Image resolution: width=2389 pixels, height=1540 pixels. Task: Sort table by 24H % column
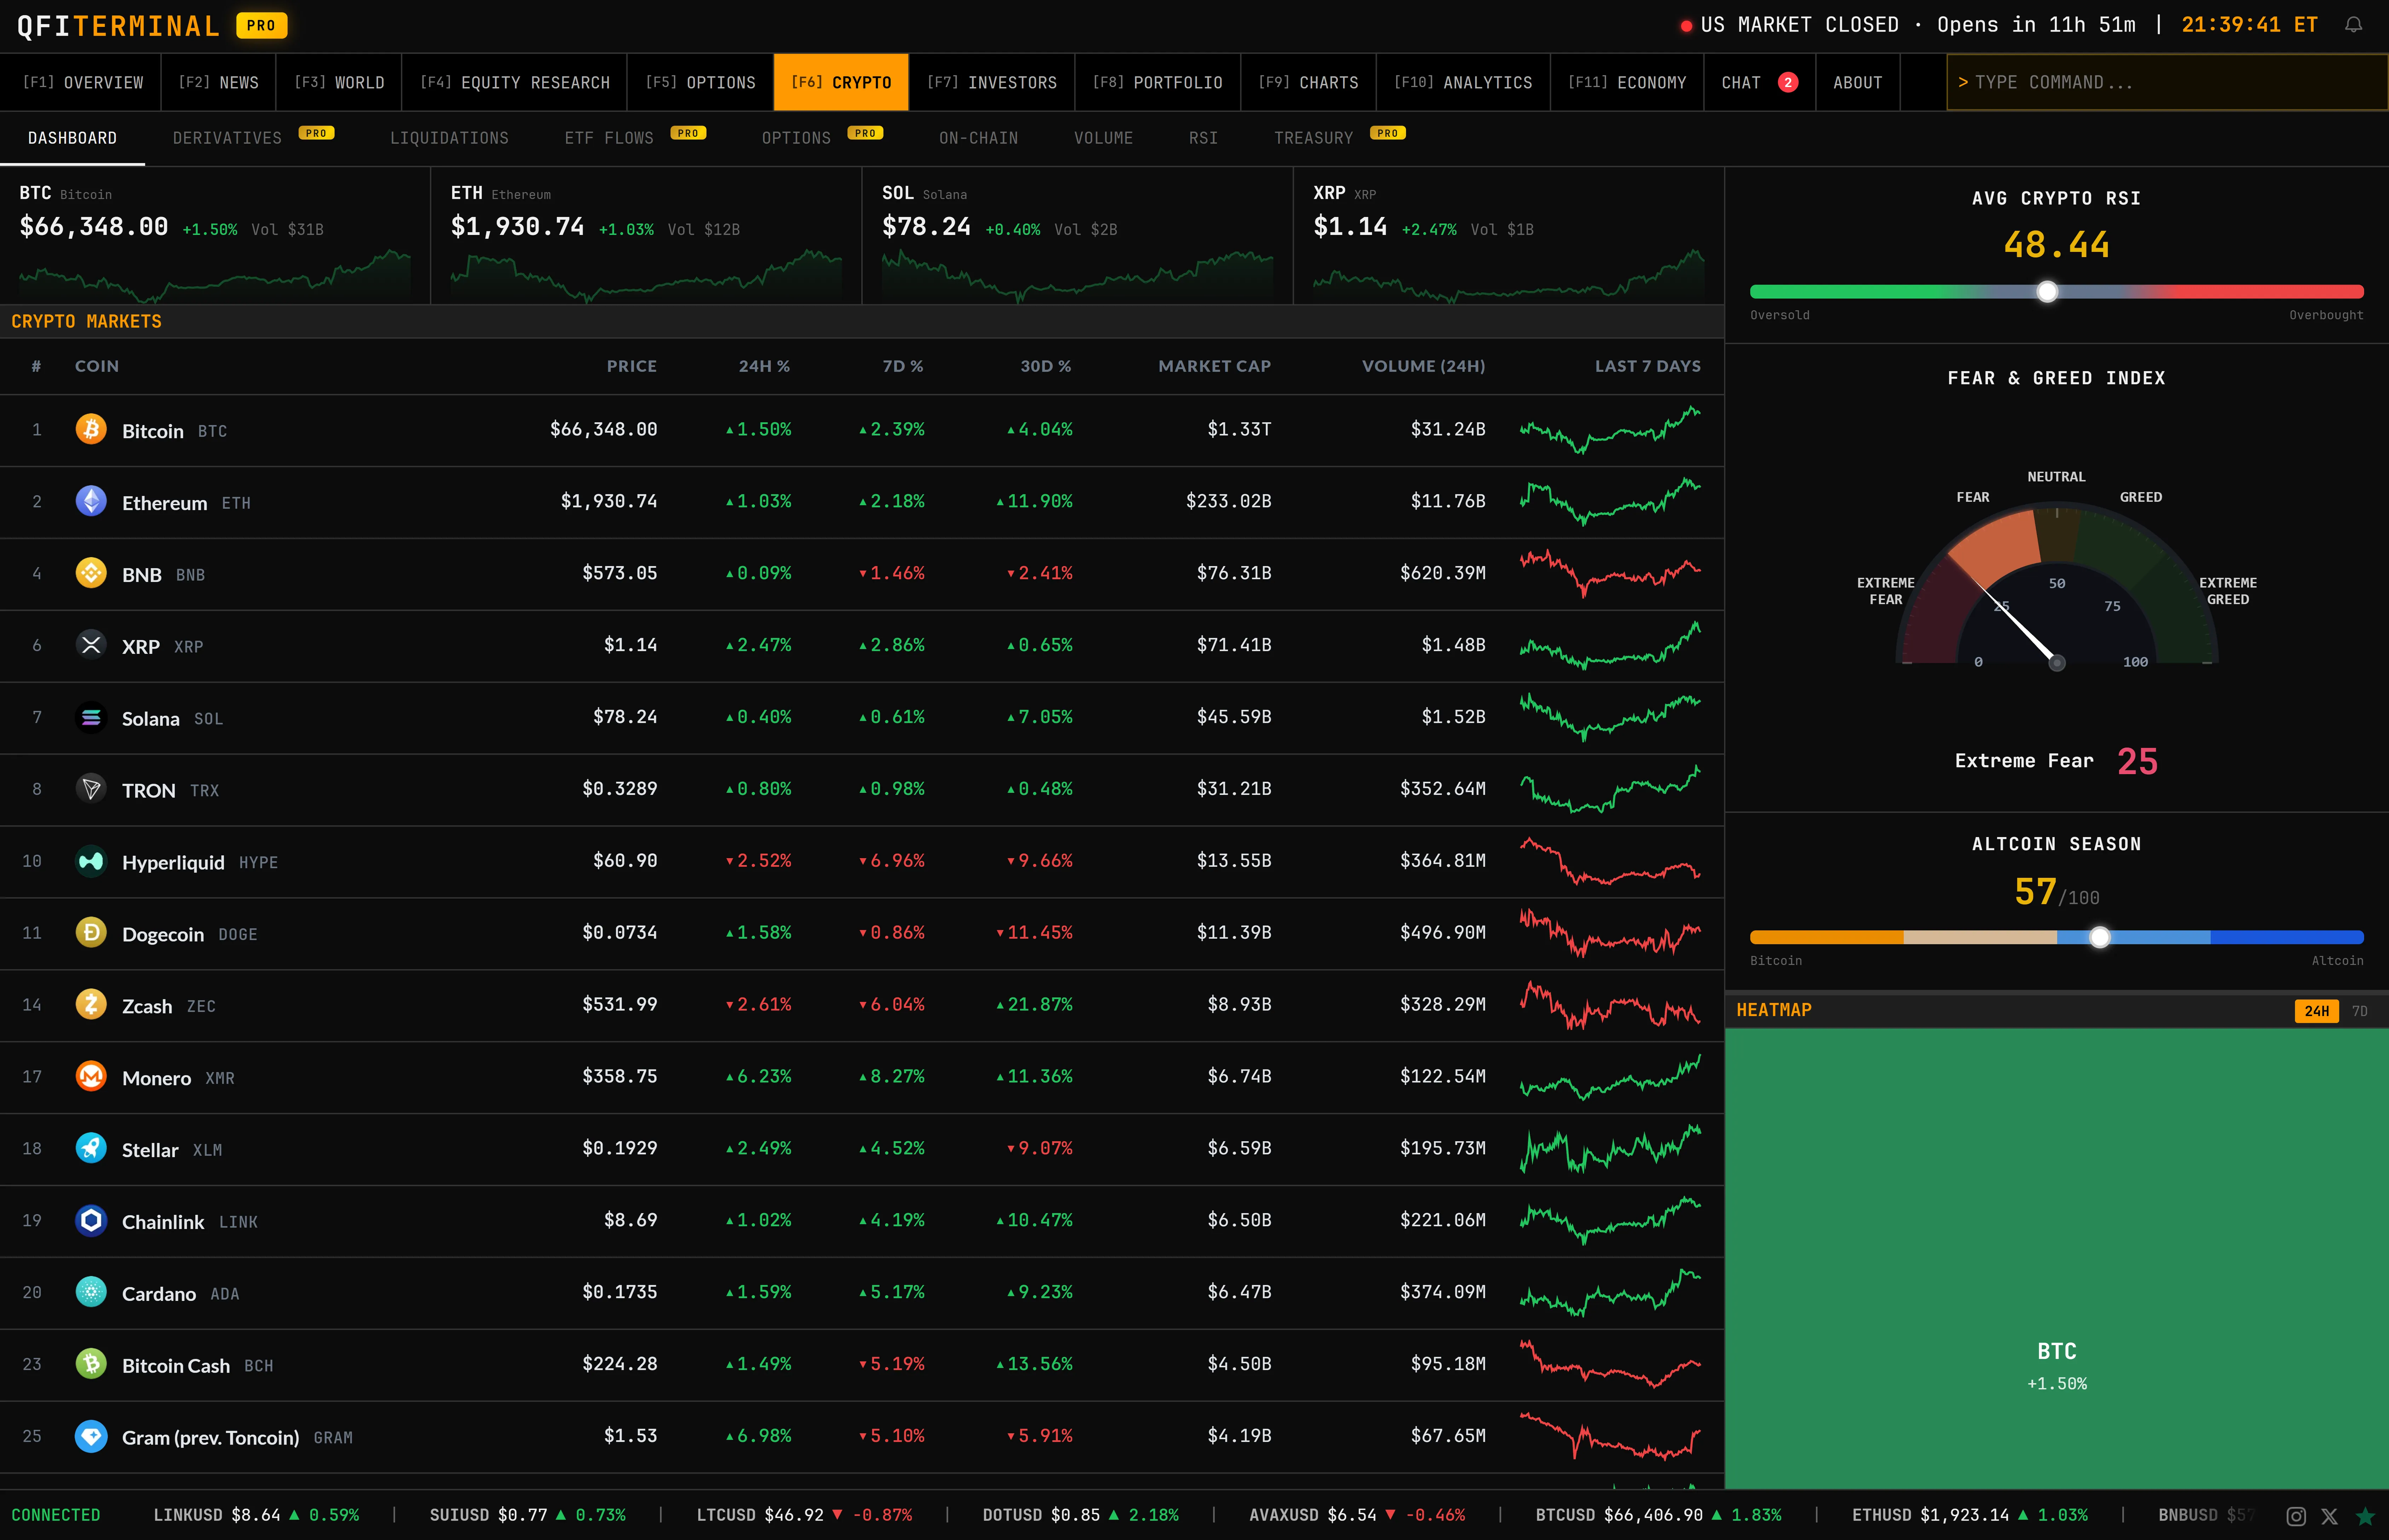point(764,366)
